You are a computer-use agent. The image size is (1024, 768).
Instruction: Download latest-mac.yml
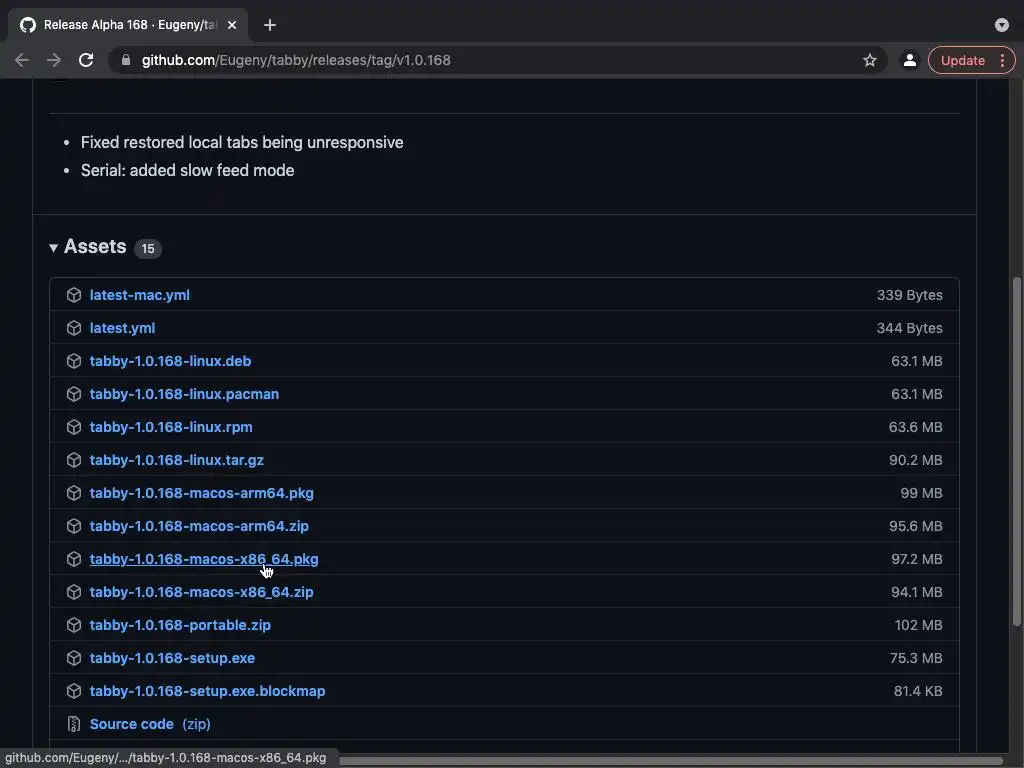click(140, 295)
